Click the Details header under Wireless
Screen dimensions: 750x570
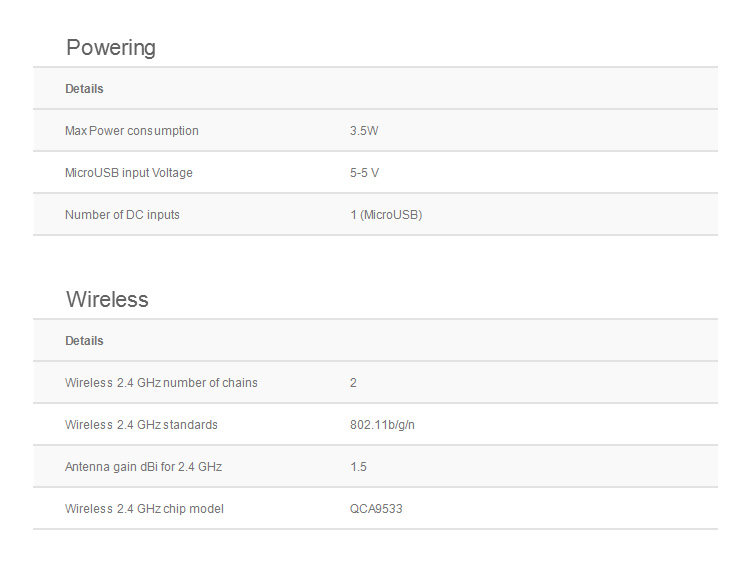[x=84, y=341]
